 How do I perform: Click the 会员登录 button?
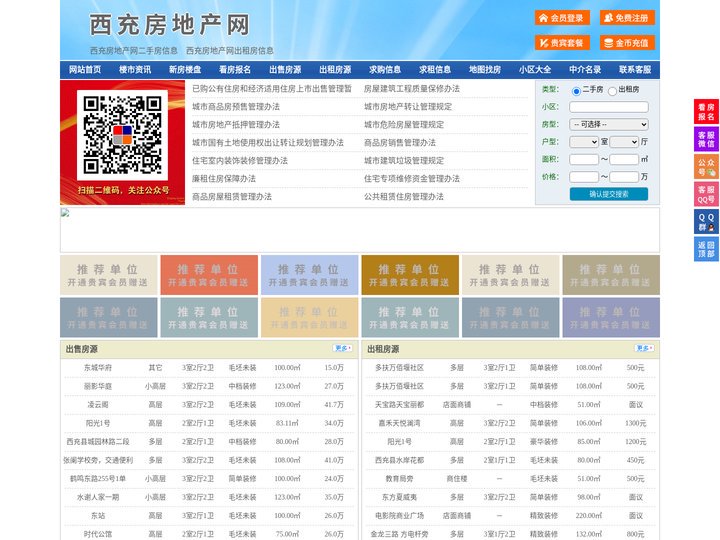[x=562, y=18]
